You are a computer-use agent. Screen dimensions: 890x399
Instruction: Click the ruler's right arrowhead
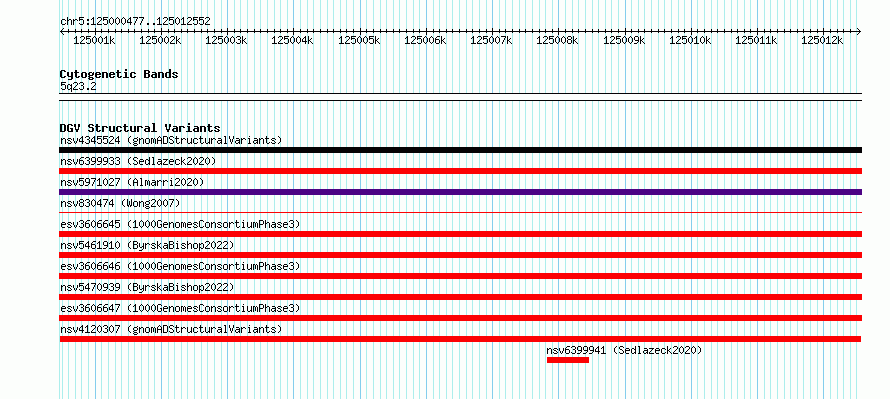point(859,31)
